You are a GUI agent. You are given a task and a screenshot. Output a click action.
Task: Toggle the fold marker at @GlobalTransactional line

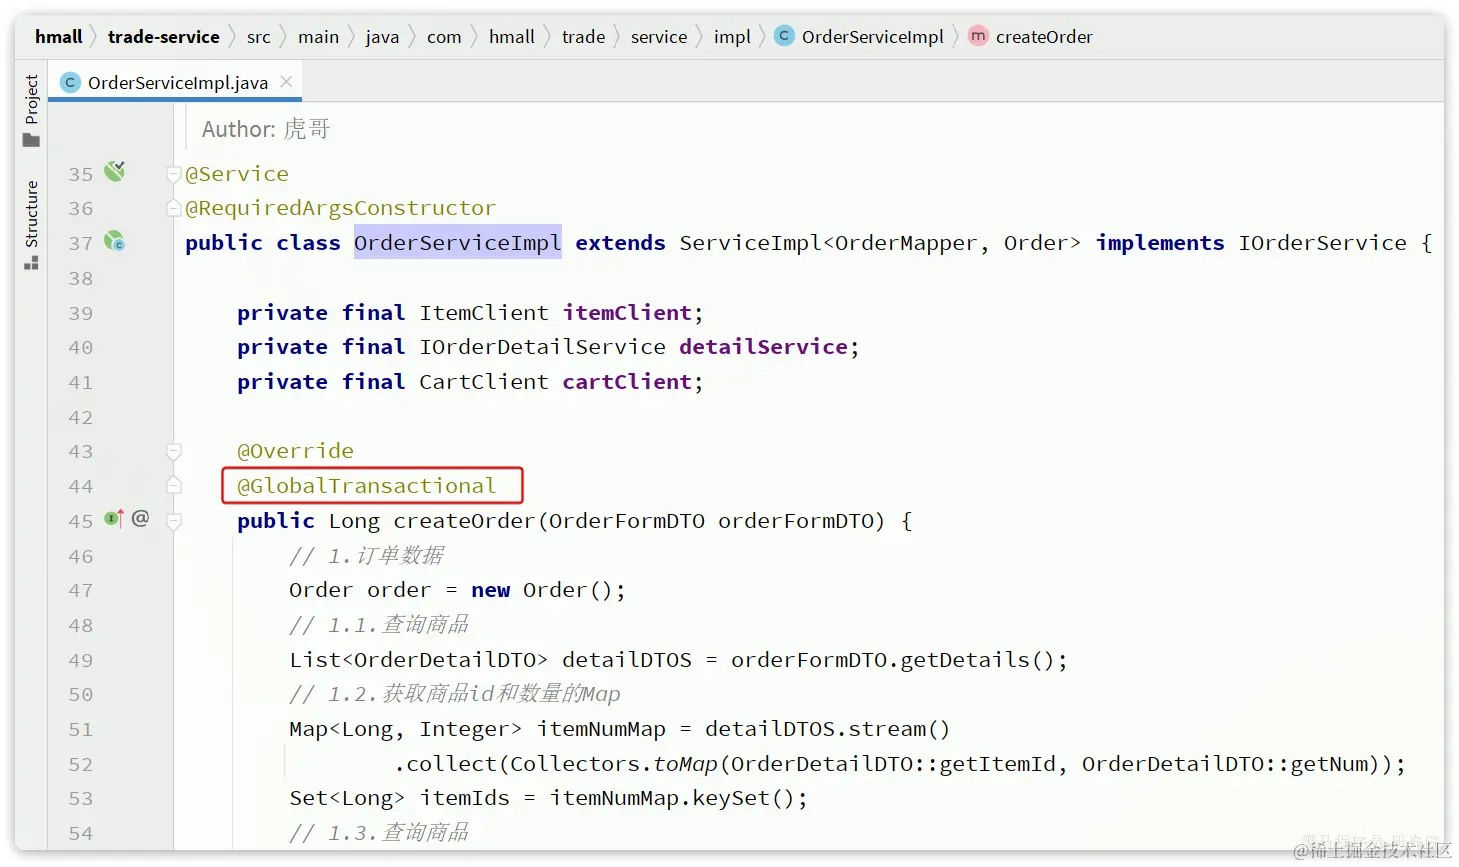click(x=174, y=486)
